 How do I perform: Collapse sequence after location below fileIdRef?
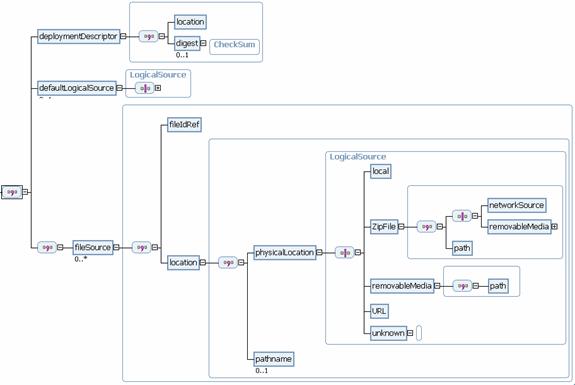tap(241, 263)
